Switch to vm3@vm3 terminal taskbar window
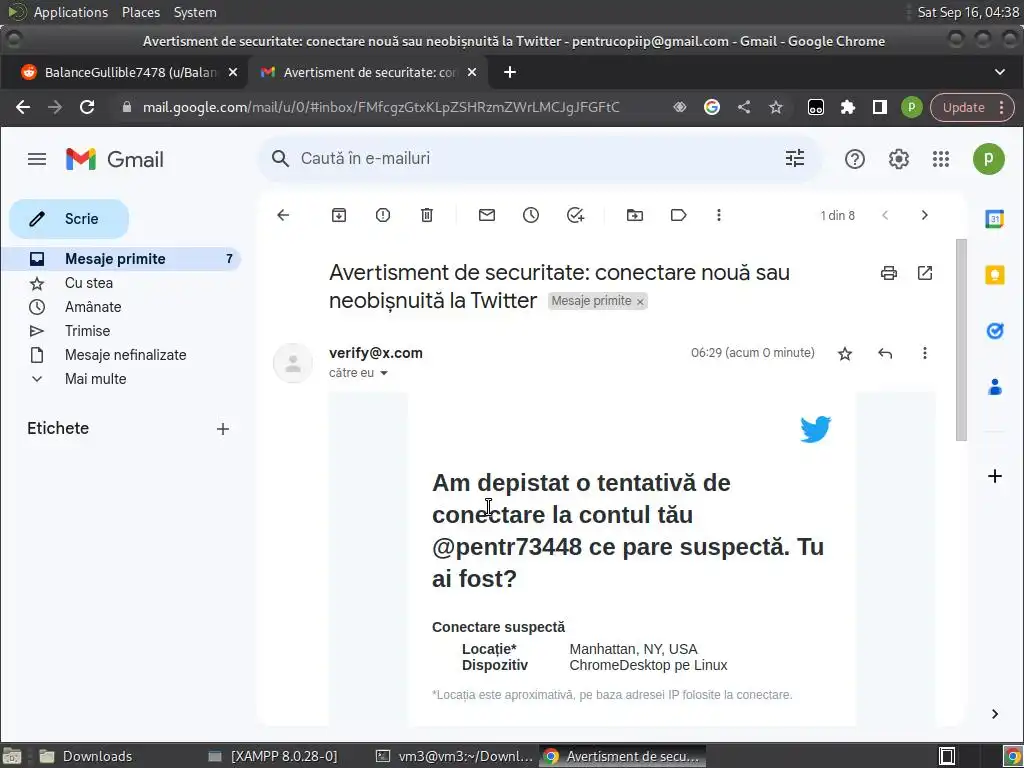Image resolution: width=1024 pixels, height=768 pixels. pos(454,756)
